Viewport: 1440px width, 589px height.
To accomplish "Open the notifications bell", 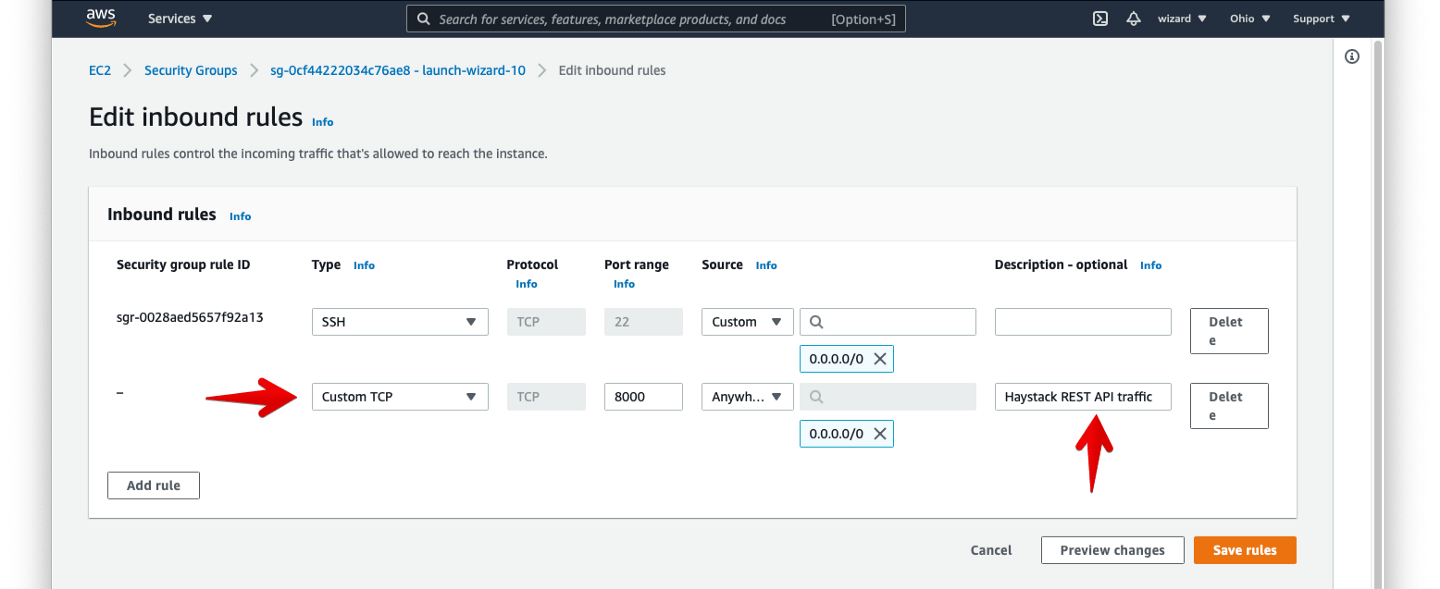I will [1133, 19].
